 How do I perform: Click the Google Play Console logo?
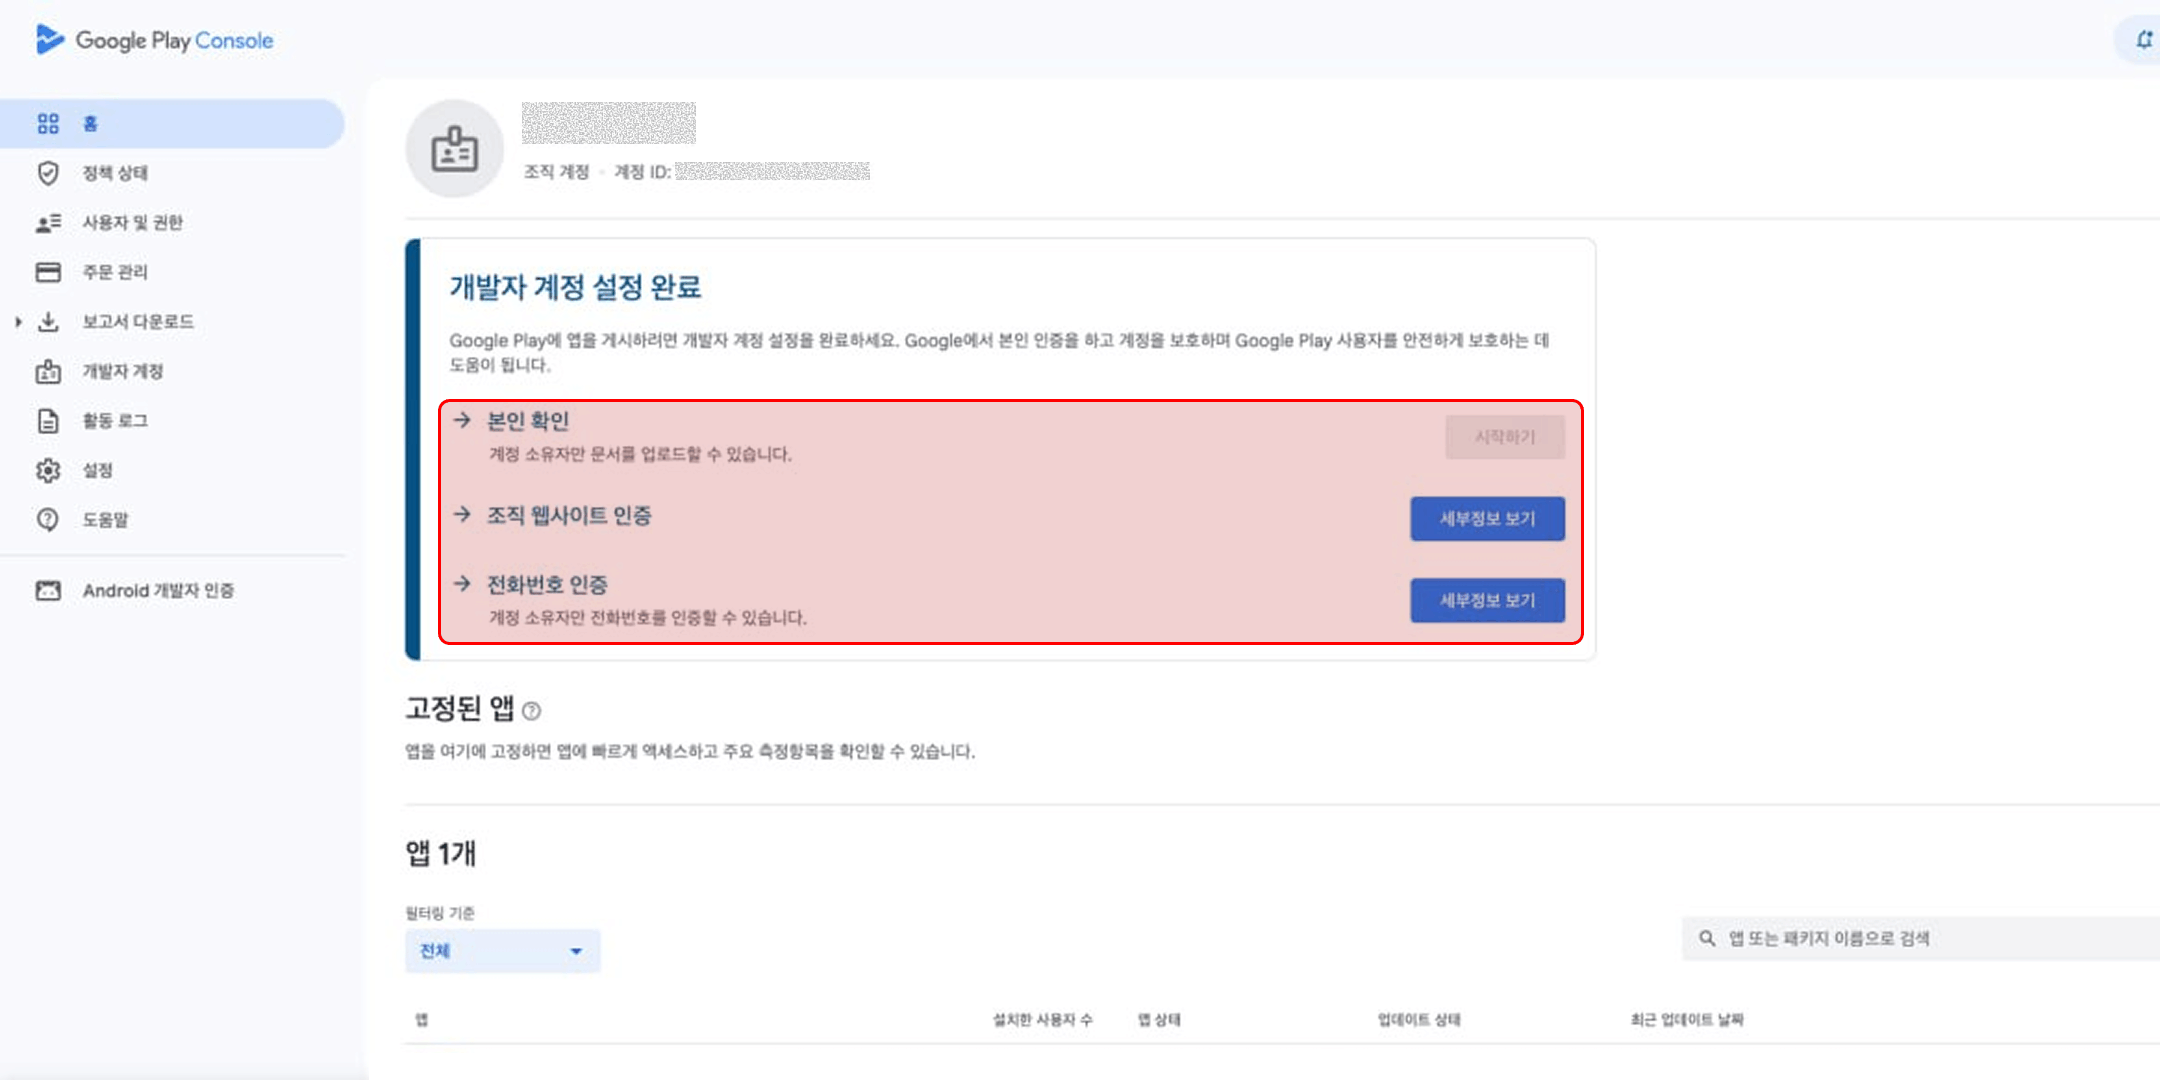point(154,40)
